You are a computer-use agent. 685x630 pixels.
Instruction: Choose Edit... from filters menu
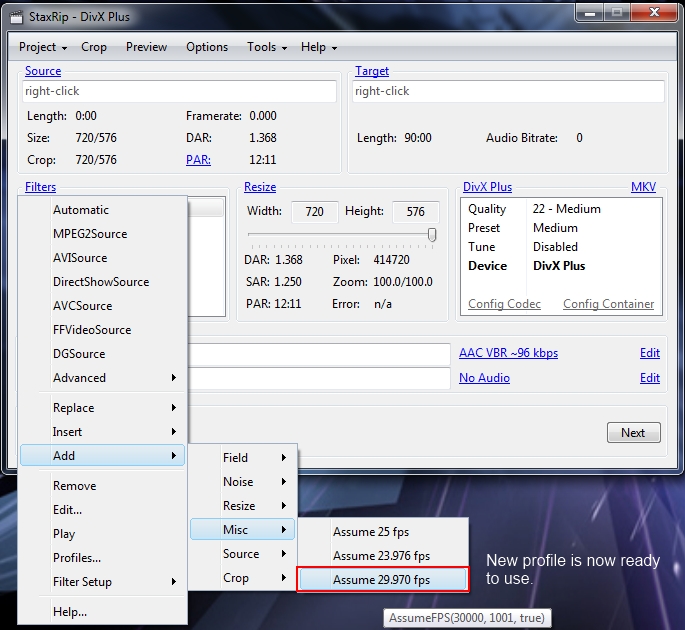pyautogui.click(x=103, y=510)
